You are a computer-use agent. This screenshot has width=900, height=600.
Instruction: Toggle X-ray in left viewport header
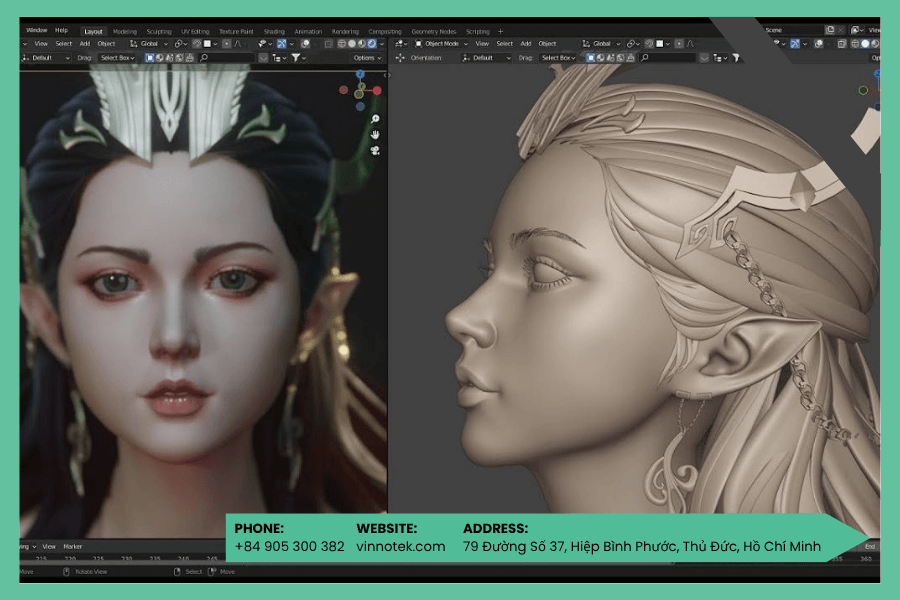[x=328, y=44]
